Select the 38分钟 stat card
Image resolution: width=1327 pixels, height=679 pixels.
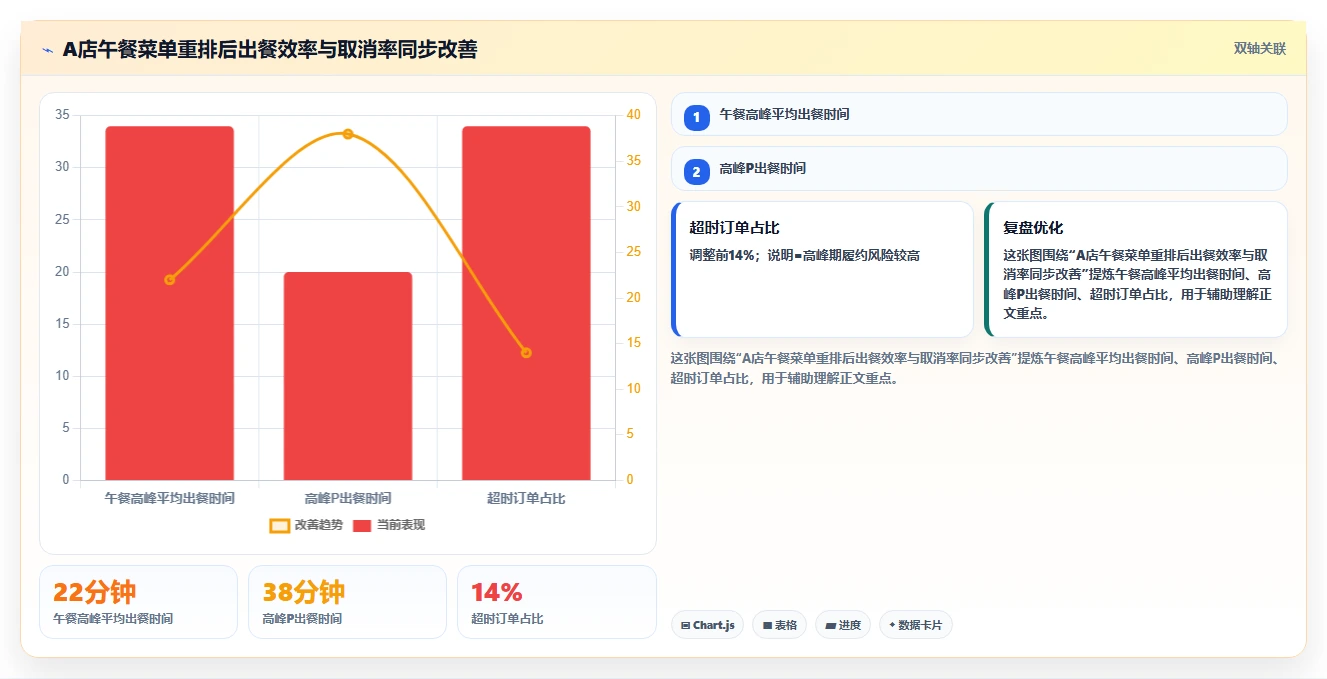point(347,602)
